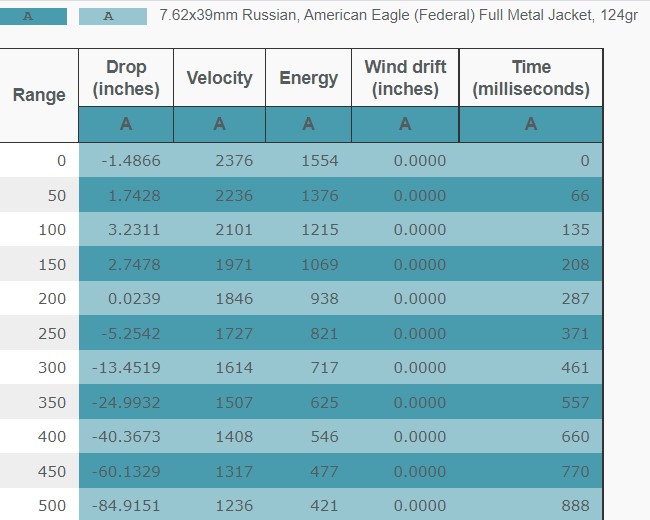Screen dimensions: 650x520
Task: Pick energy value 625
Action: (325, 402)
